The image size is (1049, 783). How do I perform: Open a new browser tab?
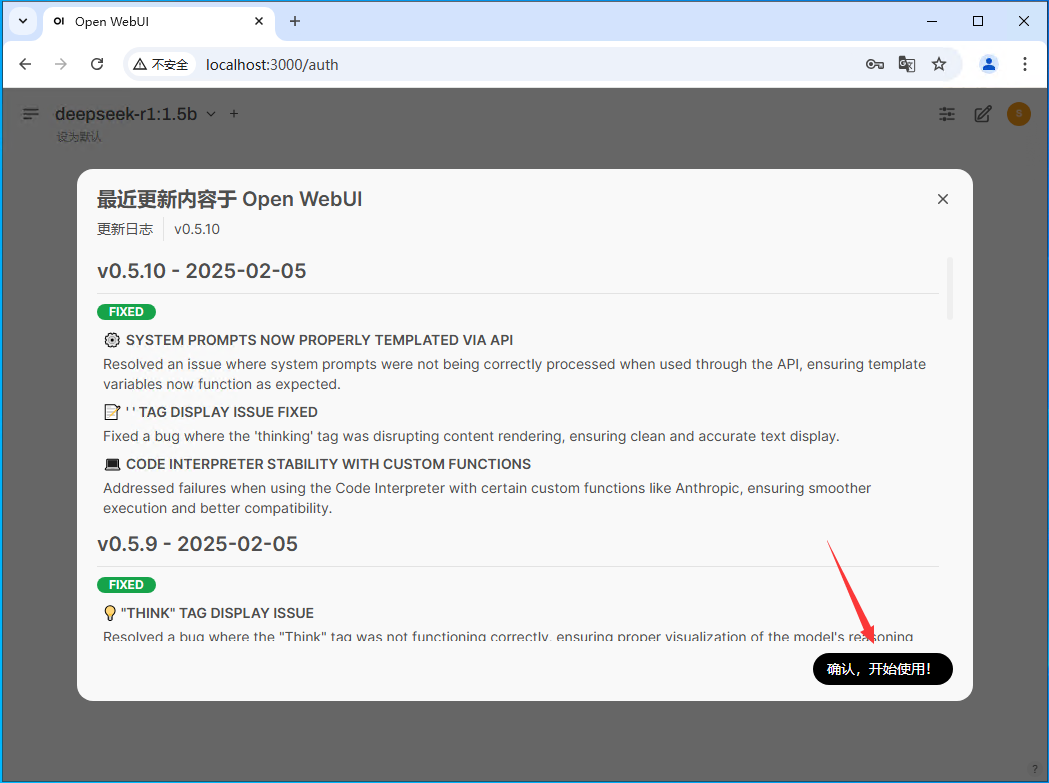pos(294,21)
